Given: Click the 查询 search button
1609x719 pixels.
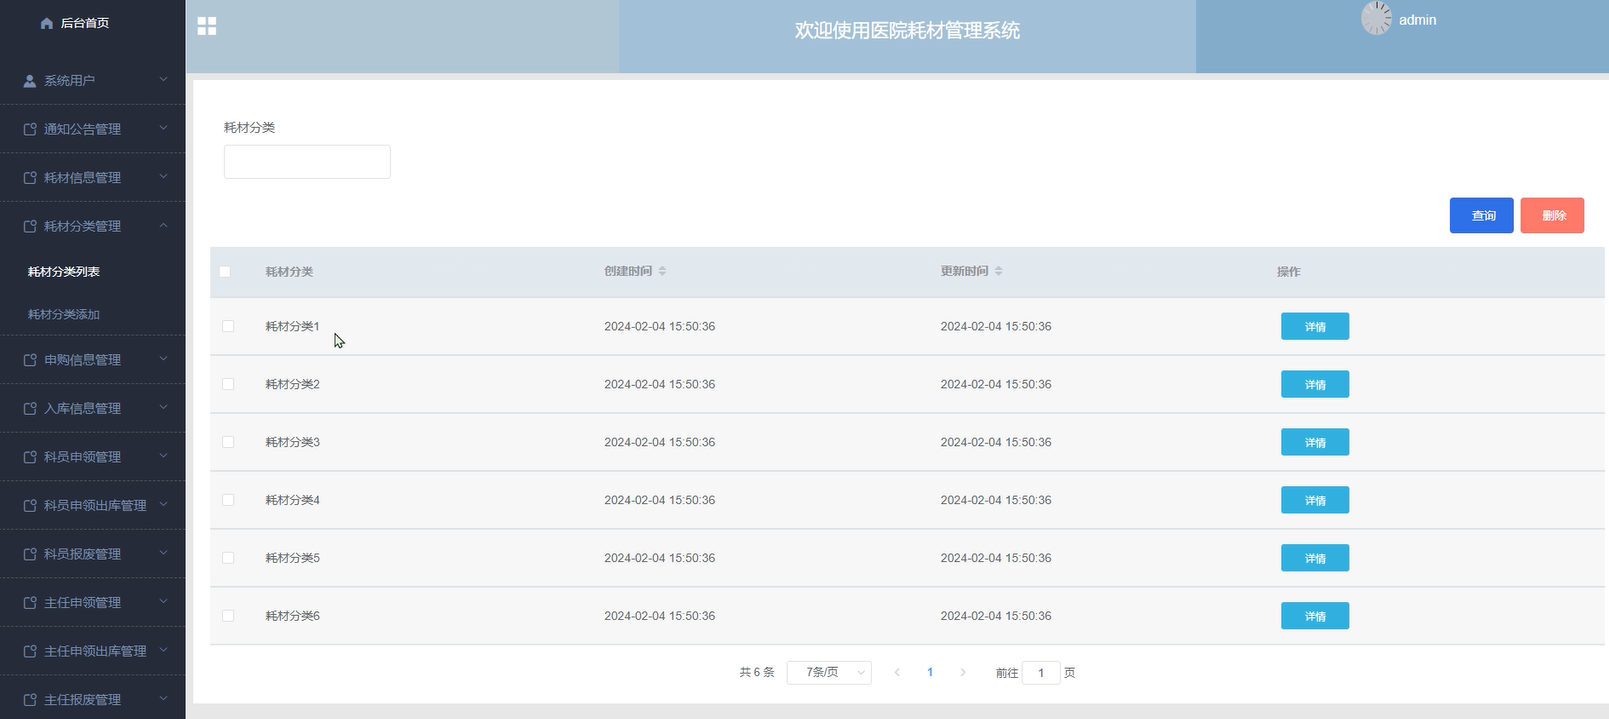Looking at the screenshot, I should click(1481, 216).
